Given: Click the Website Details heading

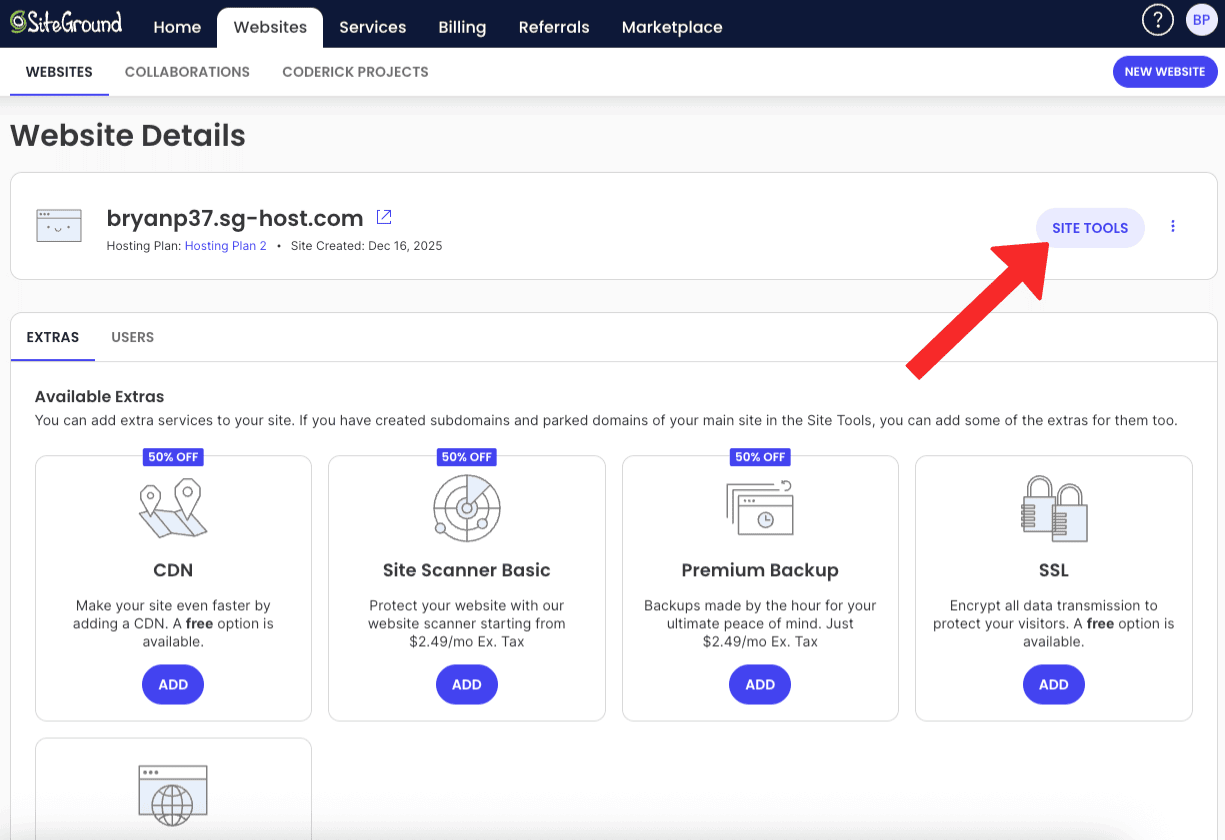Looking at the screenshot, I should 128,135.
